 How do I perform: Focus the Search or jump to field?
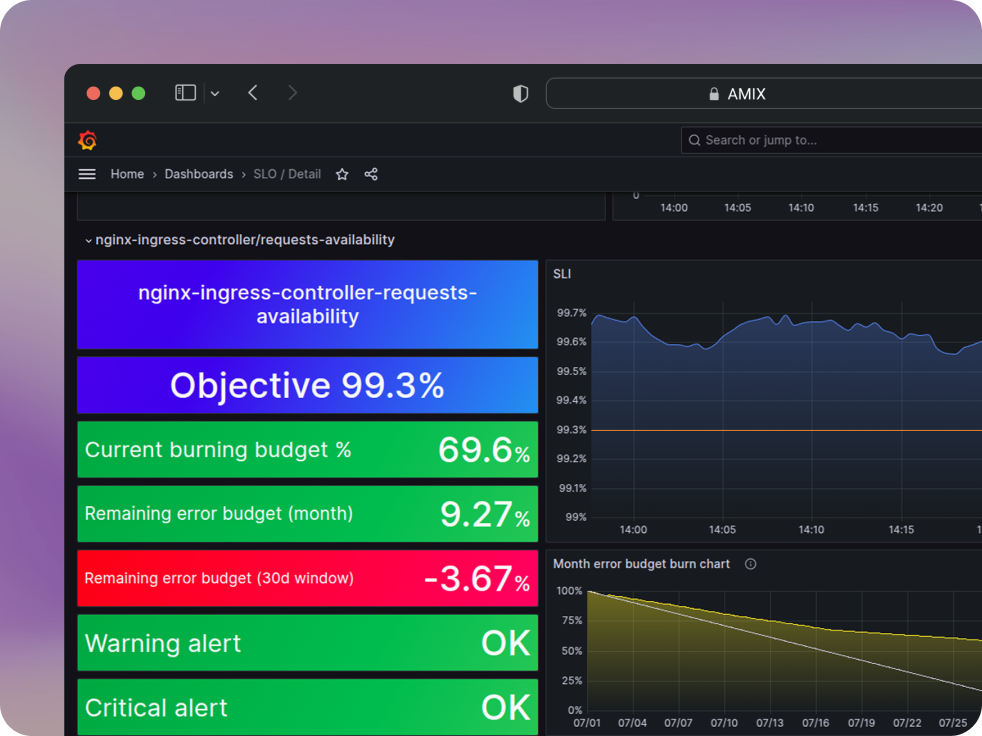(832, 140)
